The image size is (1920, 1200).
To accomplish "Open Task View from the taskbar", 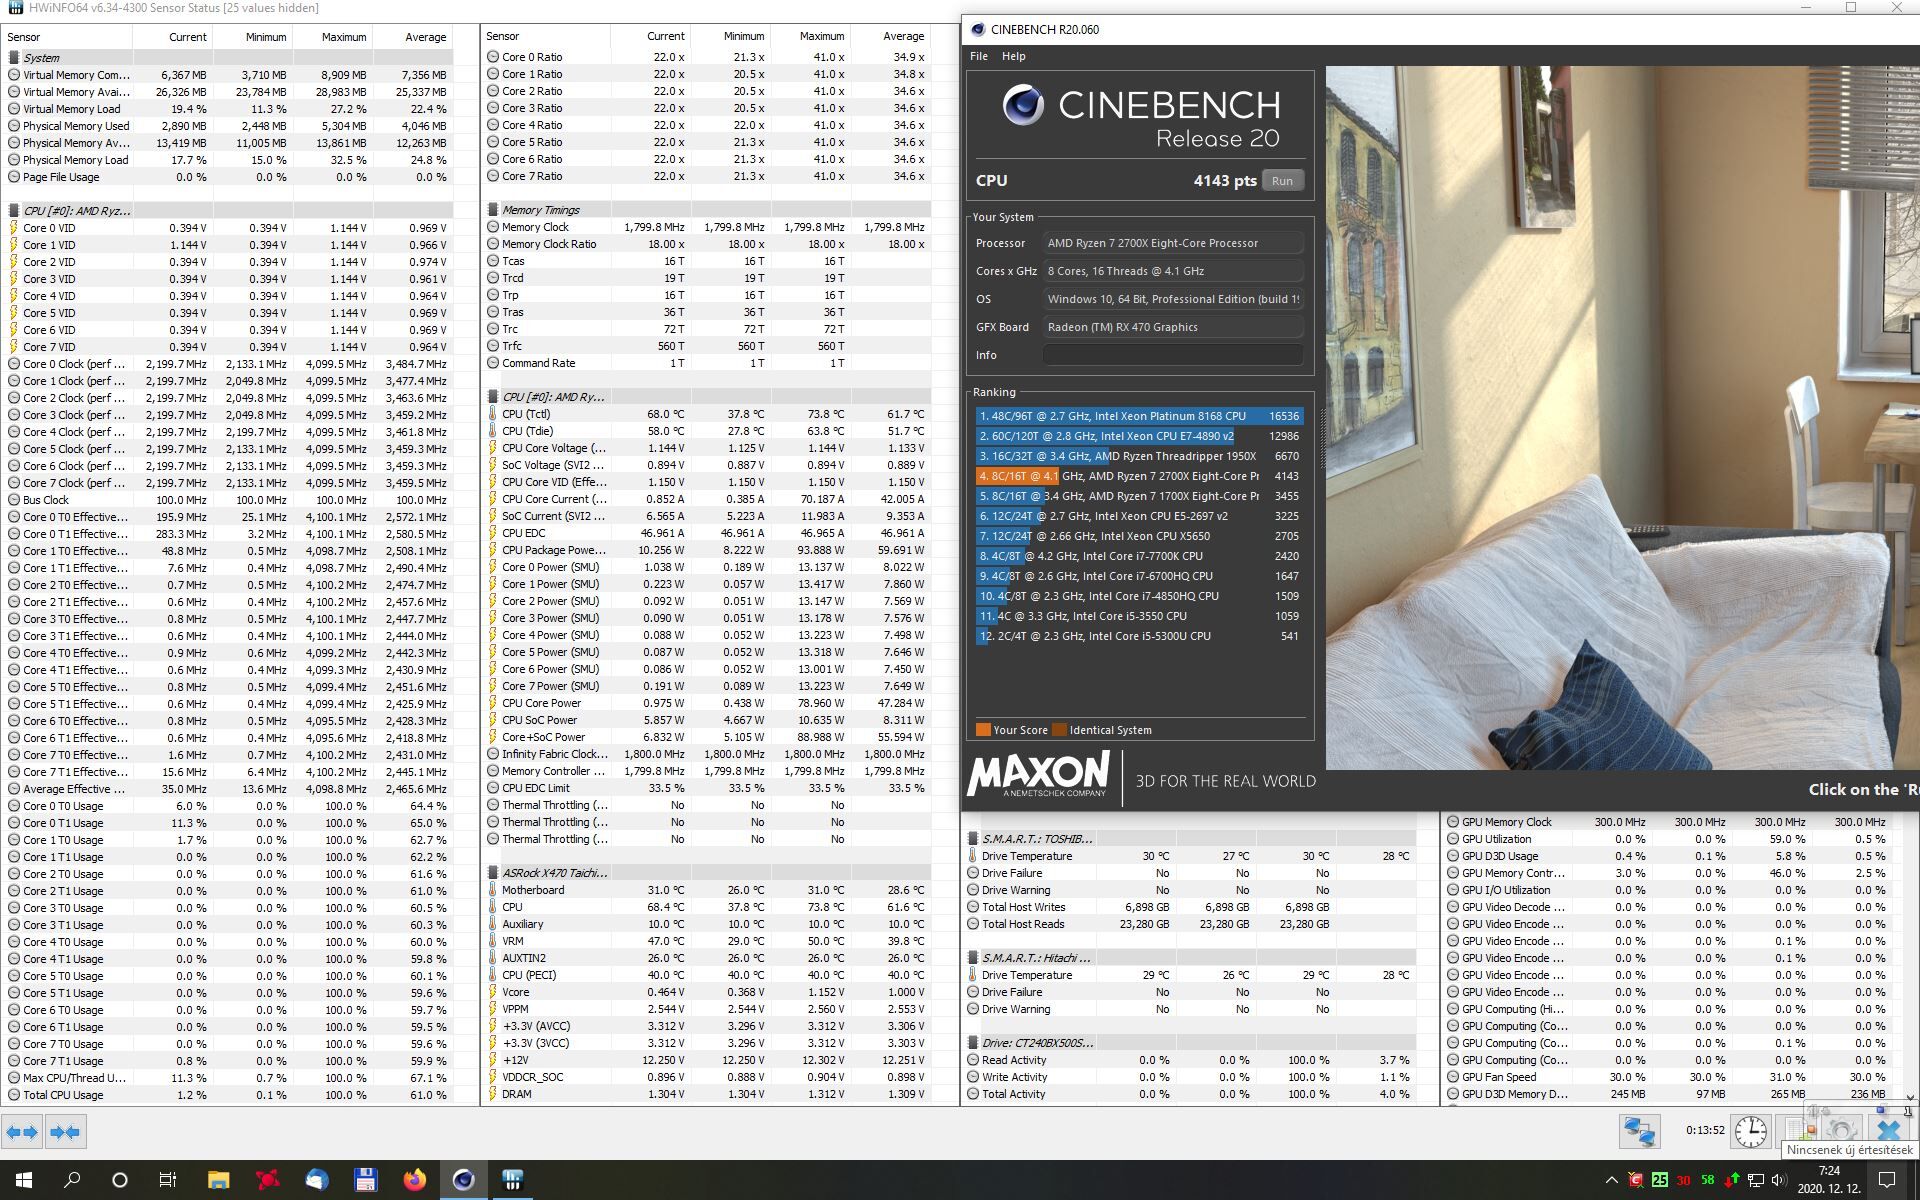I will tap(168, 1180).
